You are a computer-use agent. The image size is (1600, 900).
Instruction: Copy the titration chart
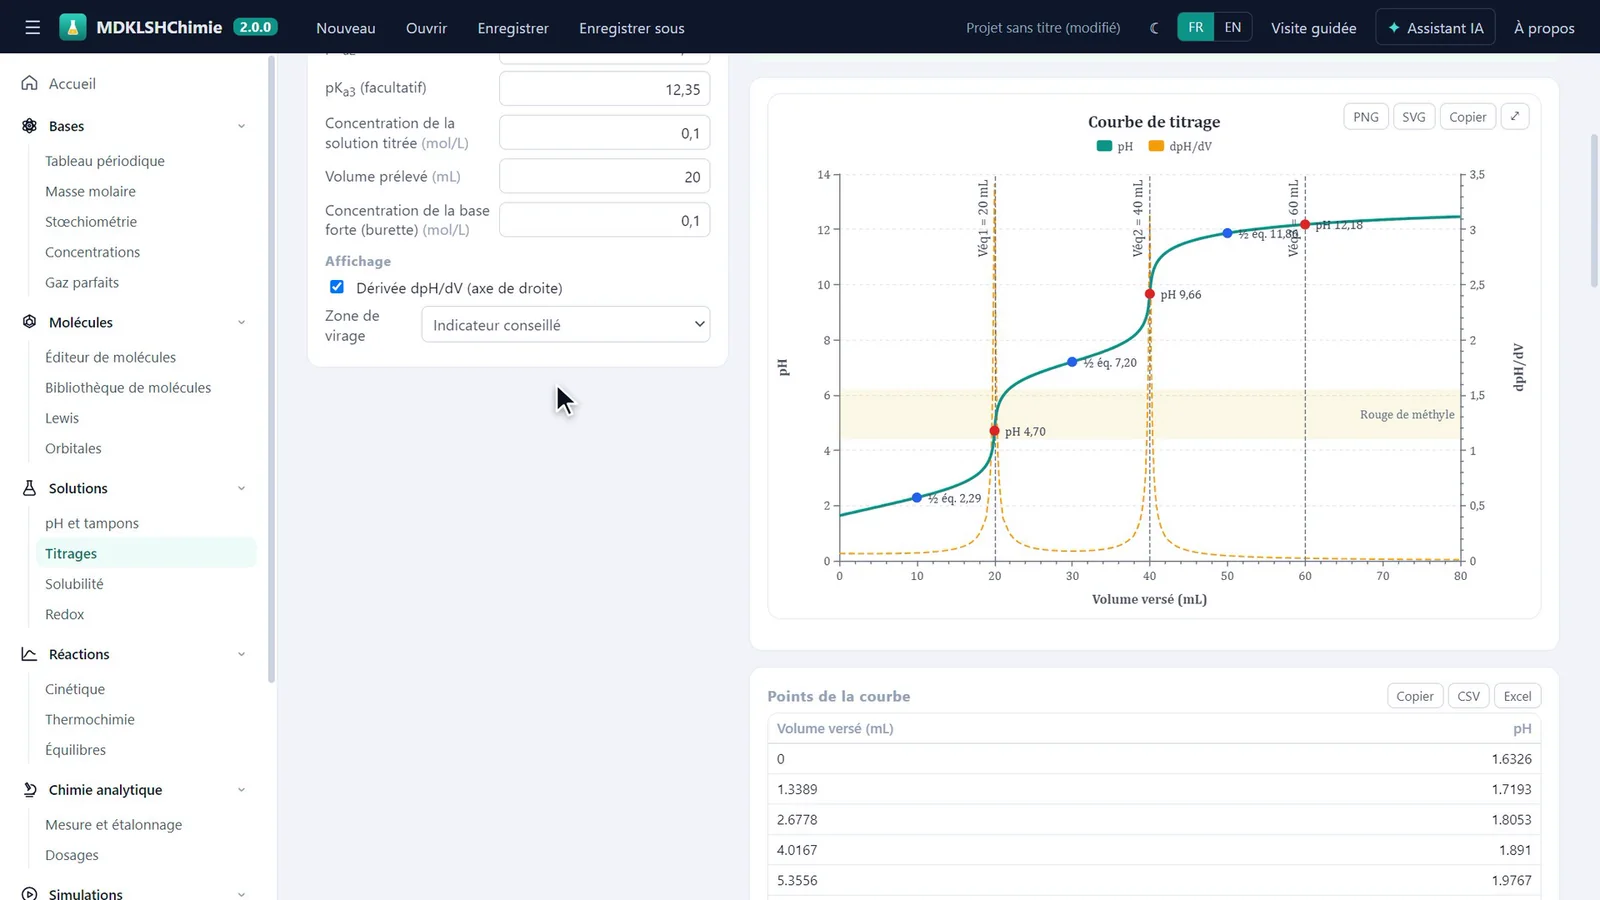1468,117
